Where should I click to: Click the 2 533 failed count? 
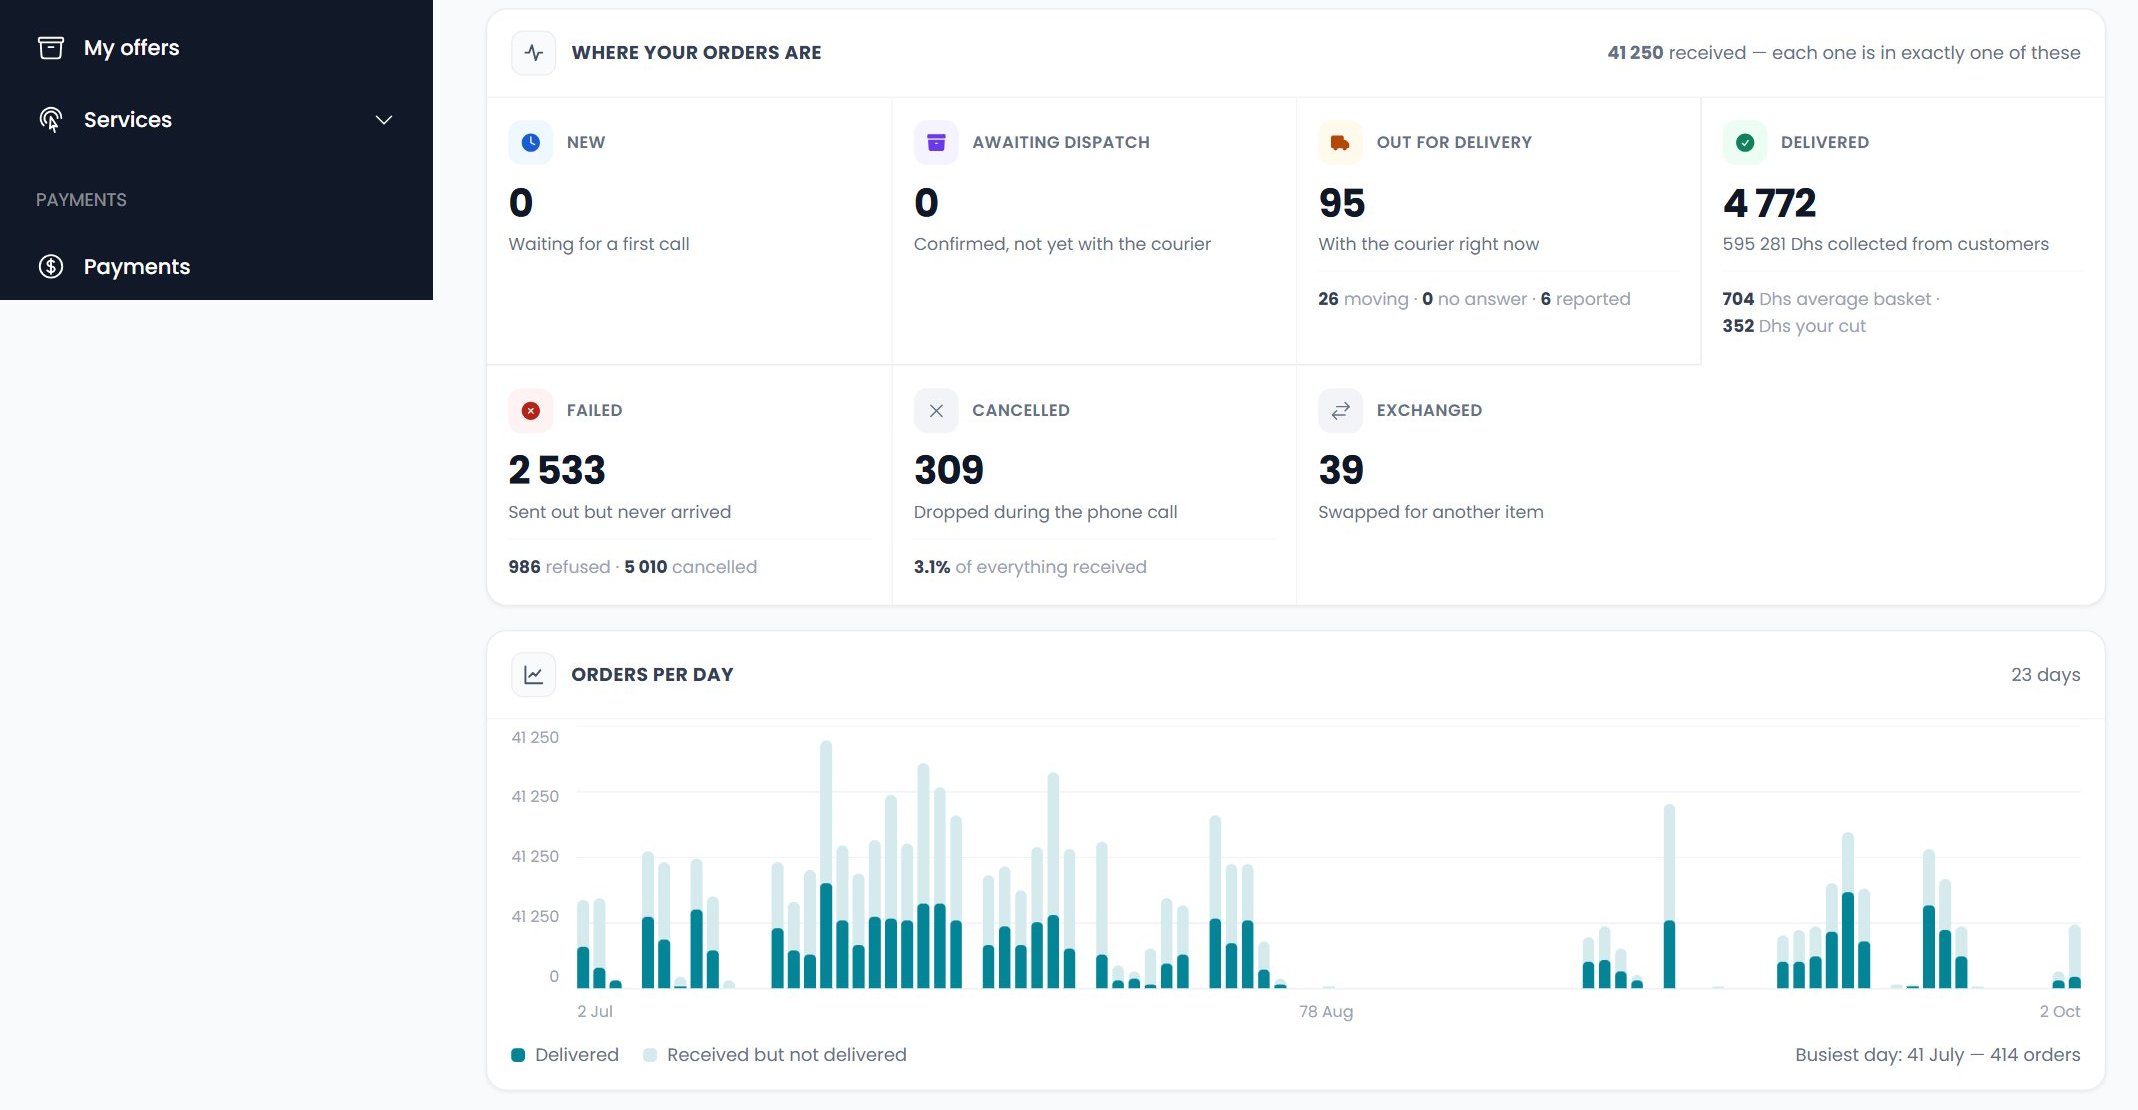pyautogui.click(x=557, y=470)
